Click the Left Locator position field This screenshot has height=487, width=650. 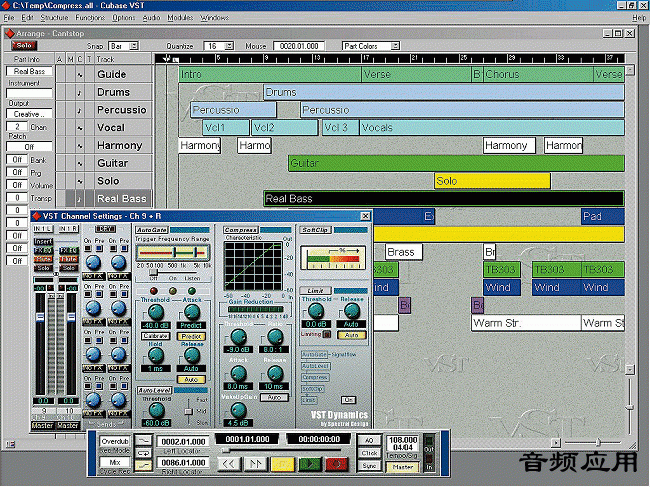183,442
